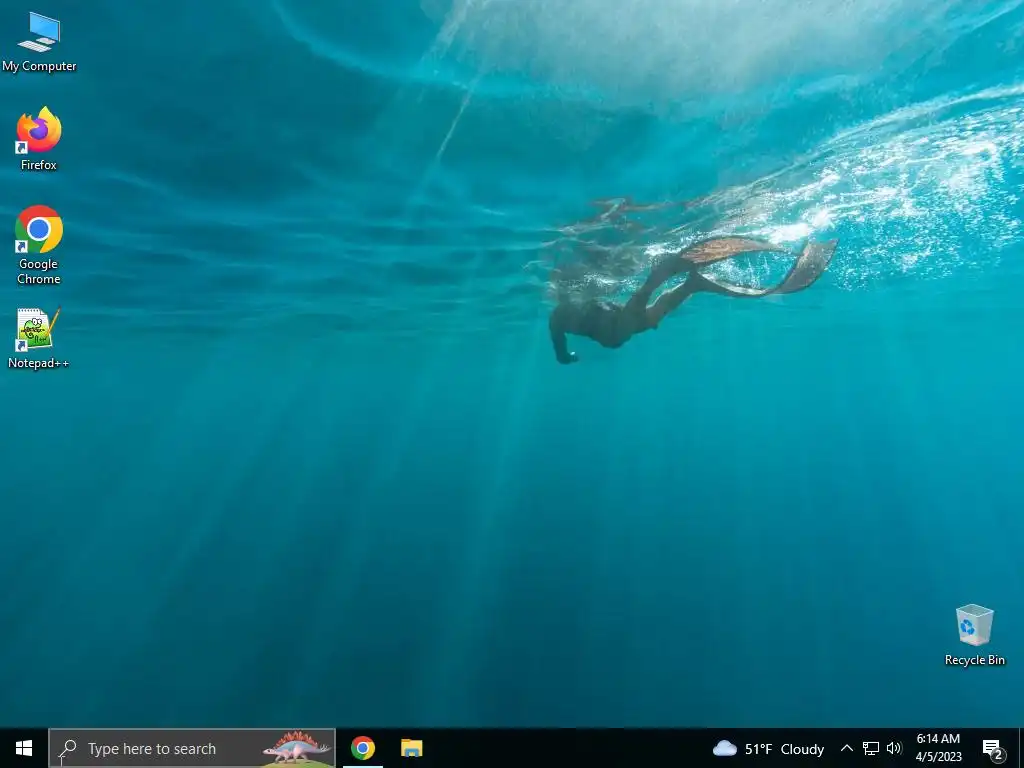Screen dimensions: 1024x768
Task: Open the Windows Start menu
Action: point(24,748)
